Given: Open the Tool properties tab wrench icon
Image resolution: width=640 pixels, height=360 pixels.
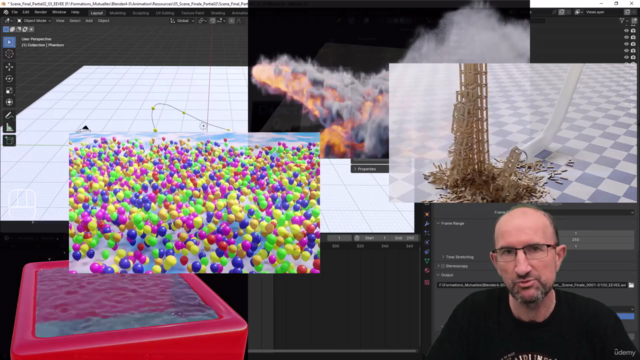Looking at the screenshot, I should coord(427,224).
